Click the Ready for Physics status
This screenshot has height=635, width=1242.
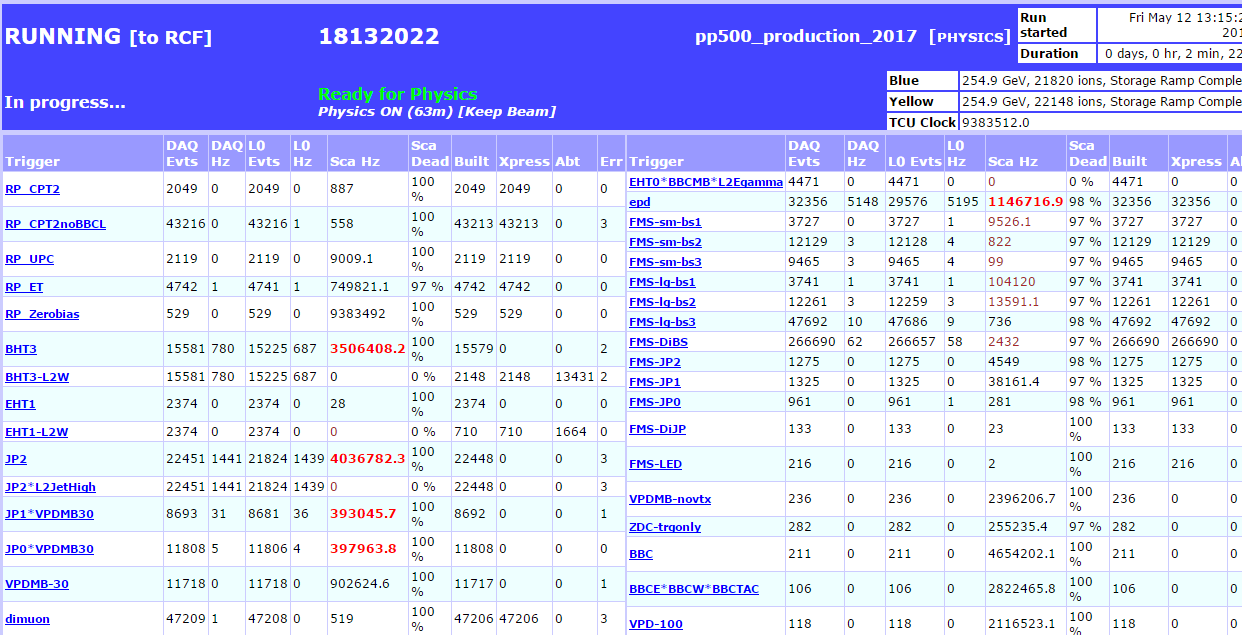pos(398,94)
